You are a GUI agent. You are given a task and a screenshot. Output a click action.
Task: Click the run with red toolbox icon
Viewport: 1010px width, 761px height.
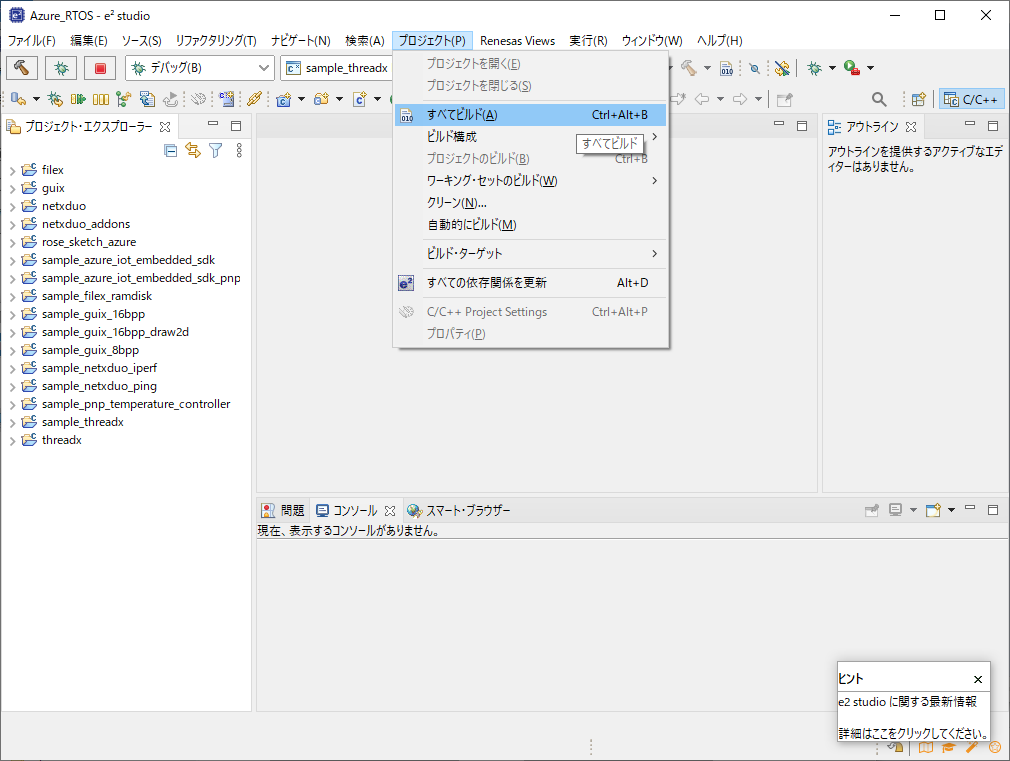tap(852, 68)
